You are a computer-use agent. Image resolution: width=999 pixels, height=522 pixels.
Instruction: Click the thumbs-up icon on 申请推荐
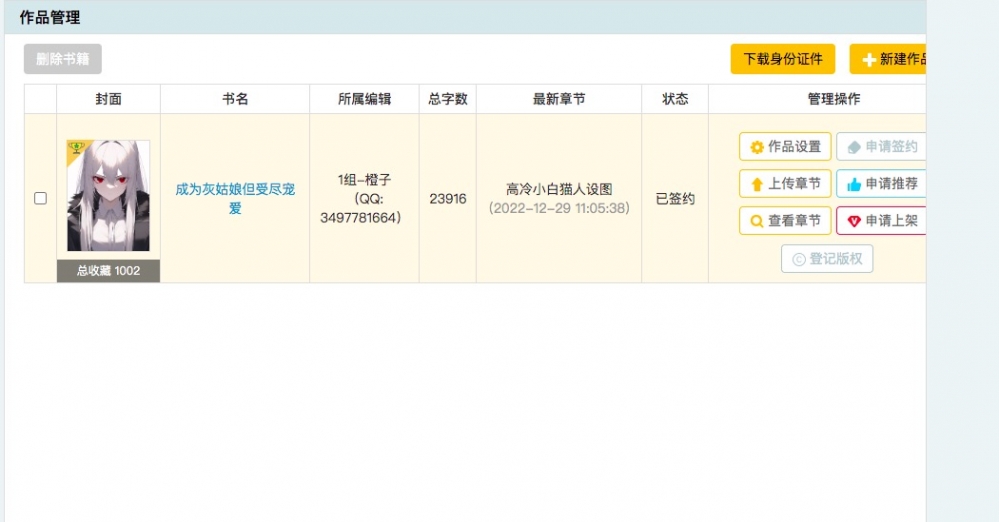click(853, 184)
